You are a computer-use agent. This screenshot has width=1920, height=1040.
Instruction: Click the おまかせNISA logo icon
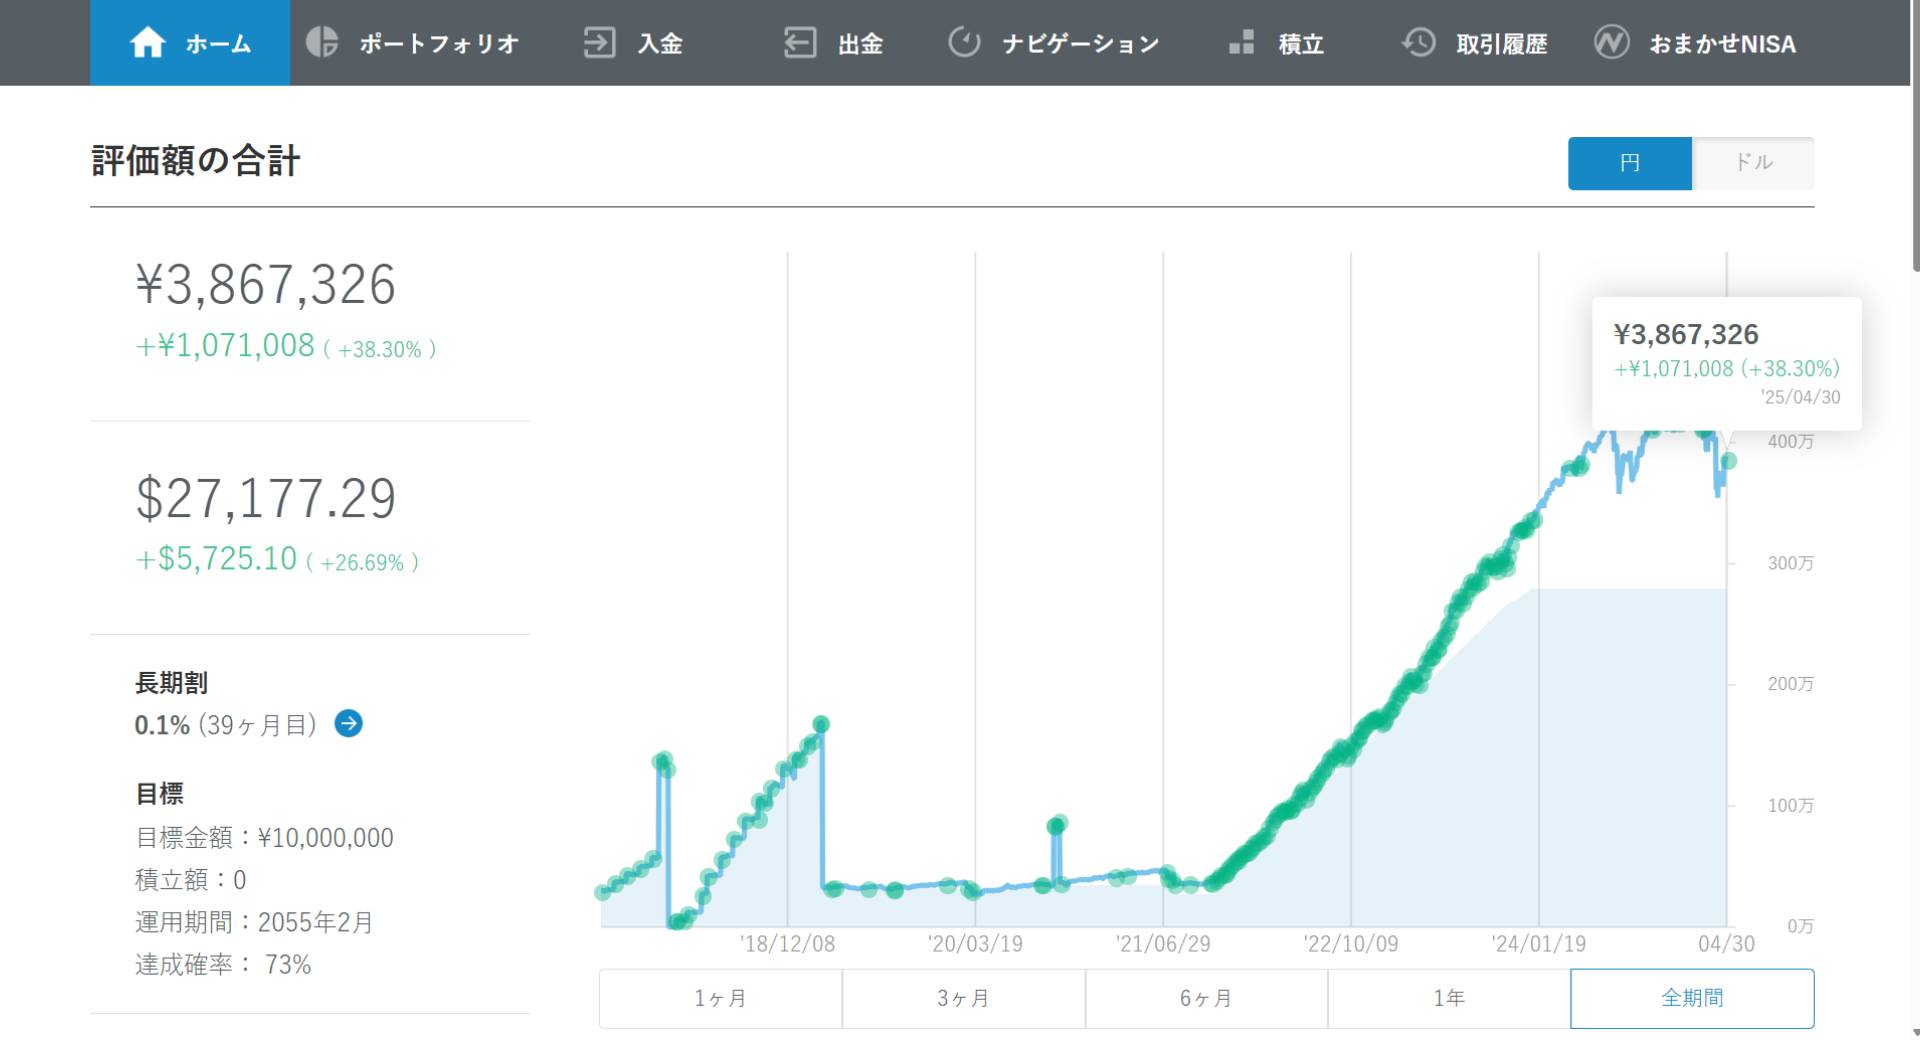tap(1611, 42)
